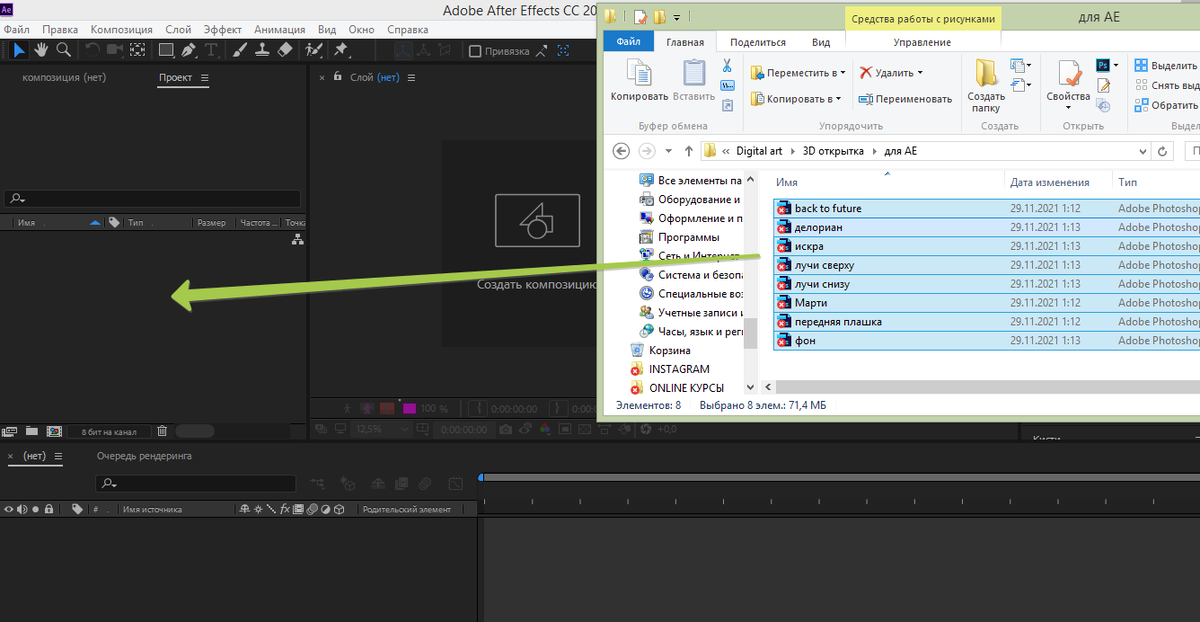The width and height of the screenshot is (1200, 622).
Task: Toggle the layer lock icon beside Слой
Action: (339, 77)
